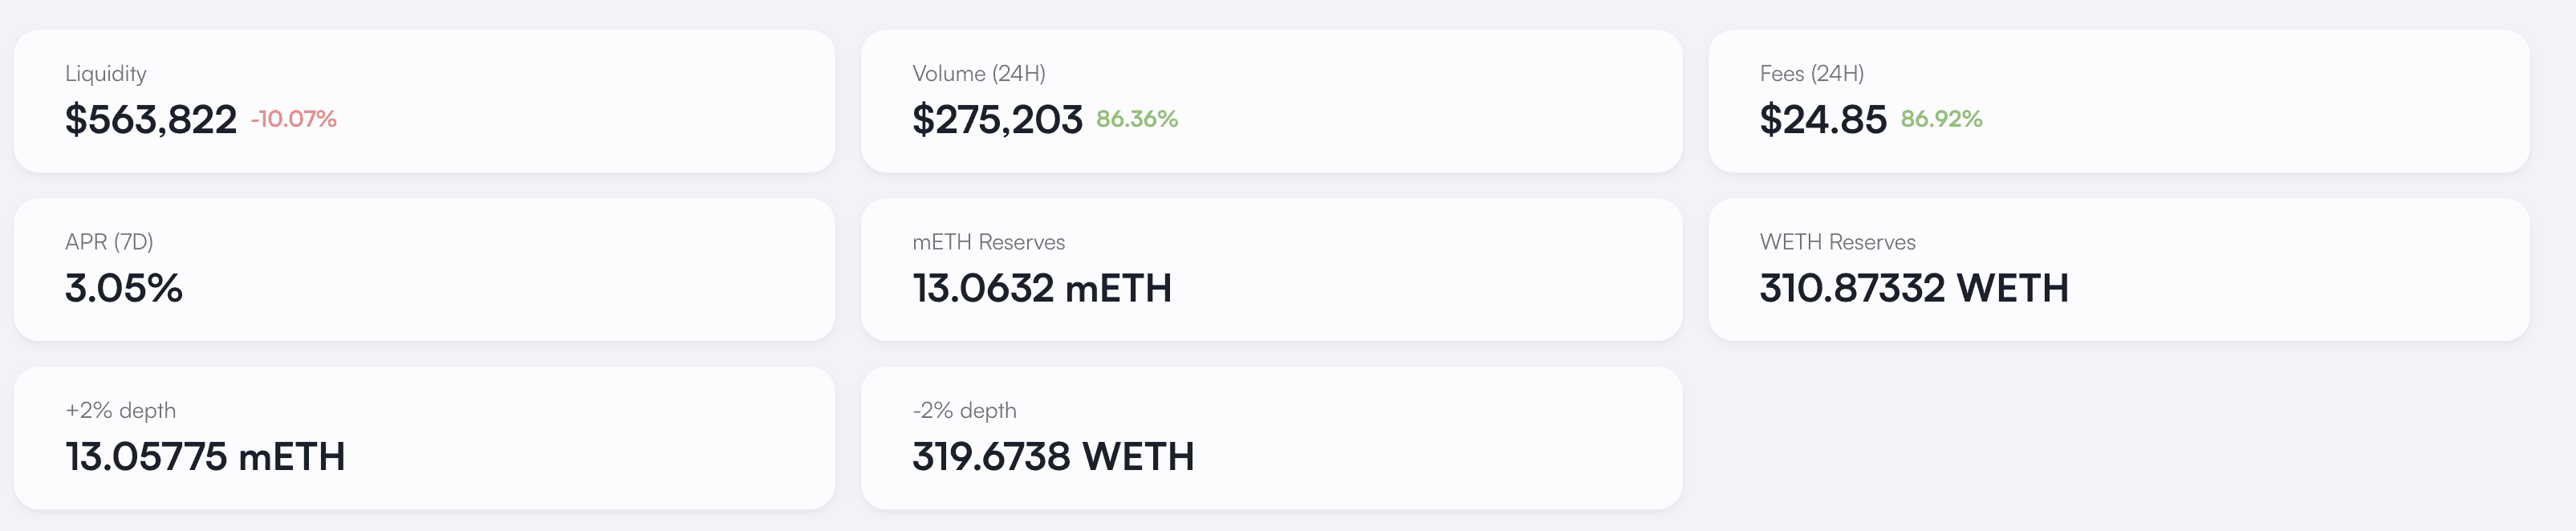Select the 3.05% APR value
This screenshot has height=531, width=2576.
124,289
